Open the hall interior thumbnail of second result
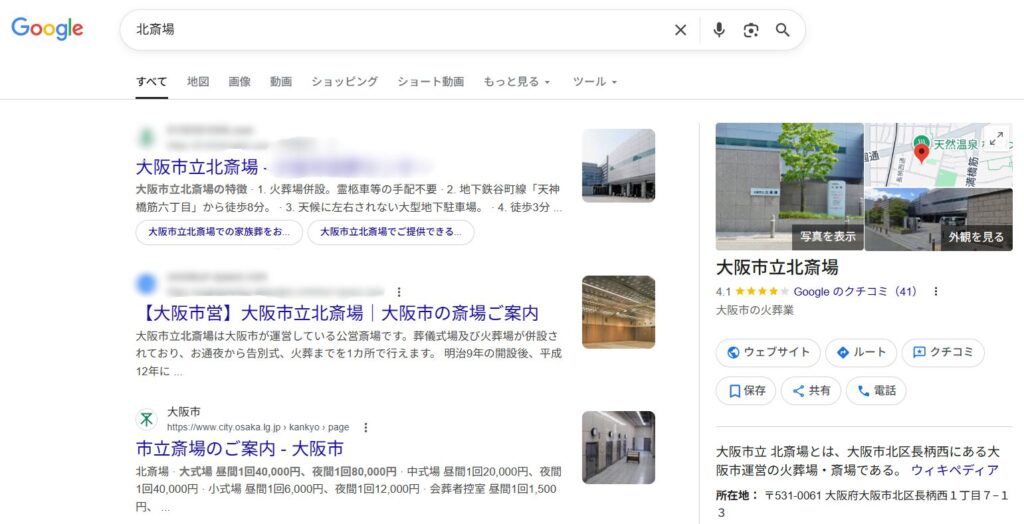This screenshot has width=1024, height=524. tap(618, 312)
